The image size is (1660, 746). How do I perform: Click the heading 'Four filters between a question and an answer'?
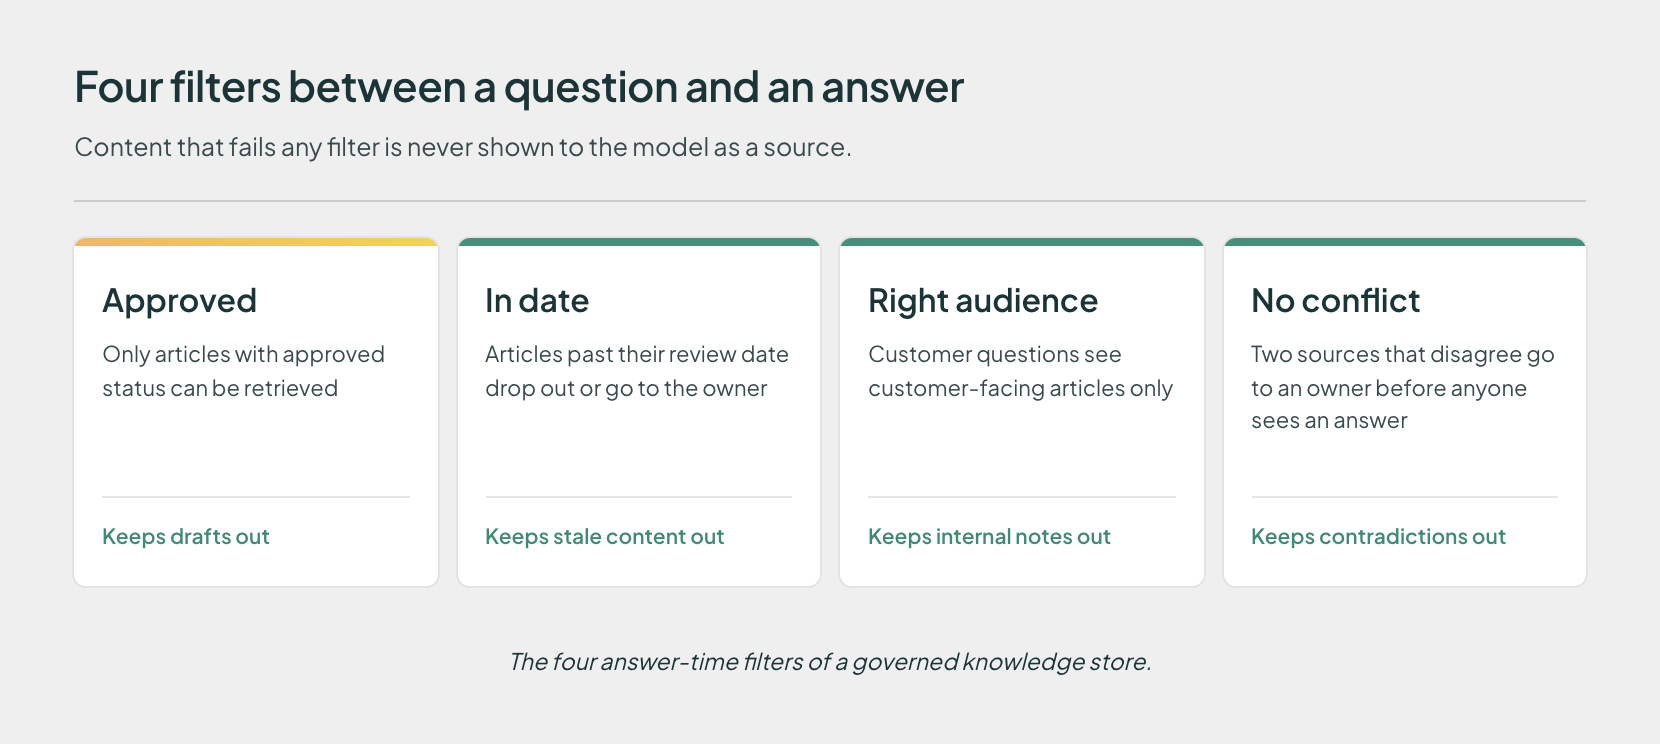(519, 88)
